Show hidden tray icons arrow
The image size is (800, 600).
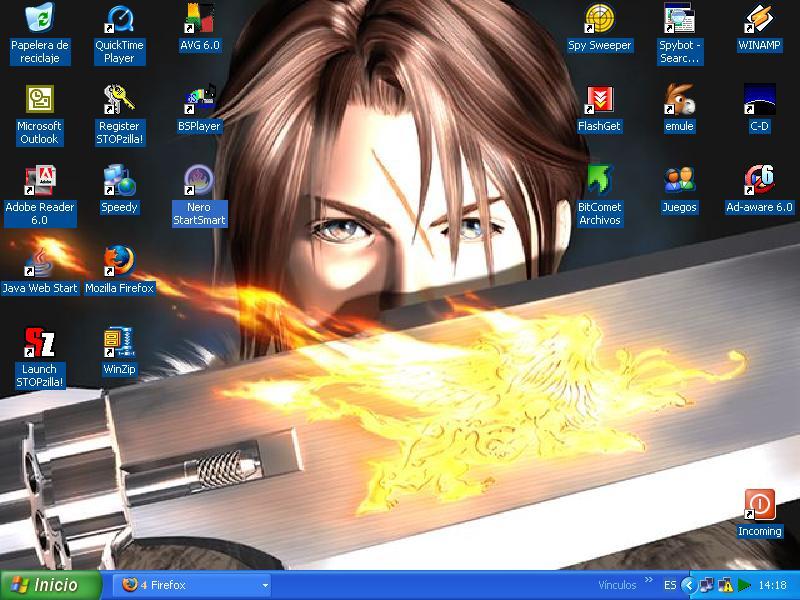(x=689, y=585)
